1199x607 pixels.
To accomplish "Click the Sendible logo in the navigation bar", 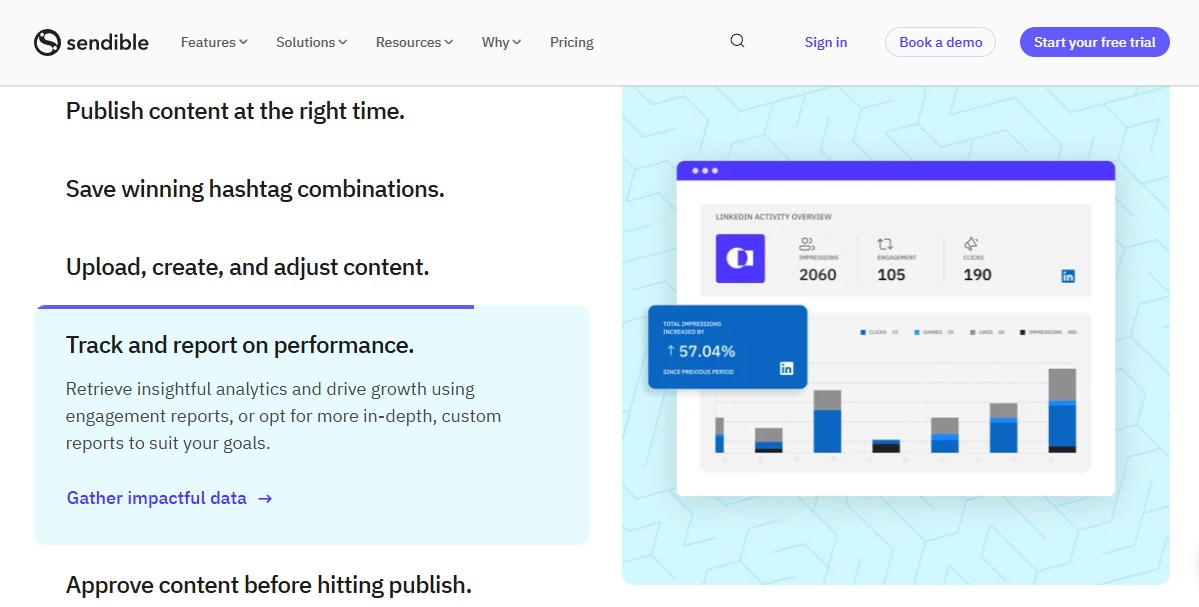I will [x=91, y=42].
